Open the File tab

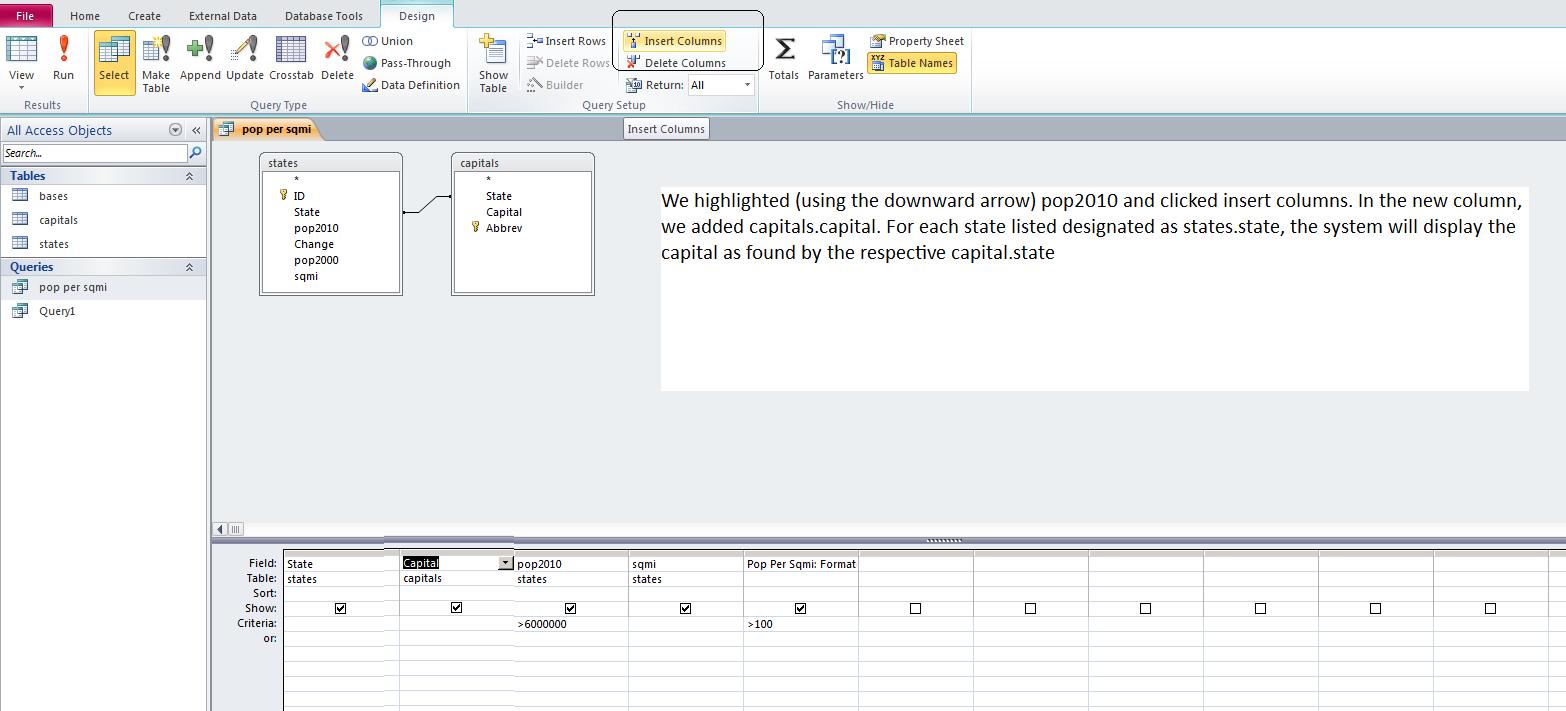click(25, 15)
